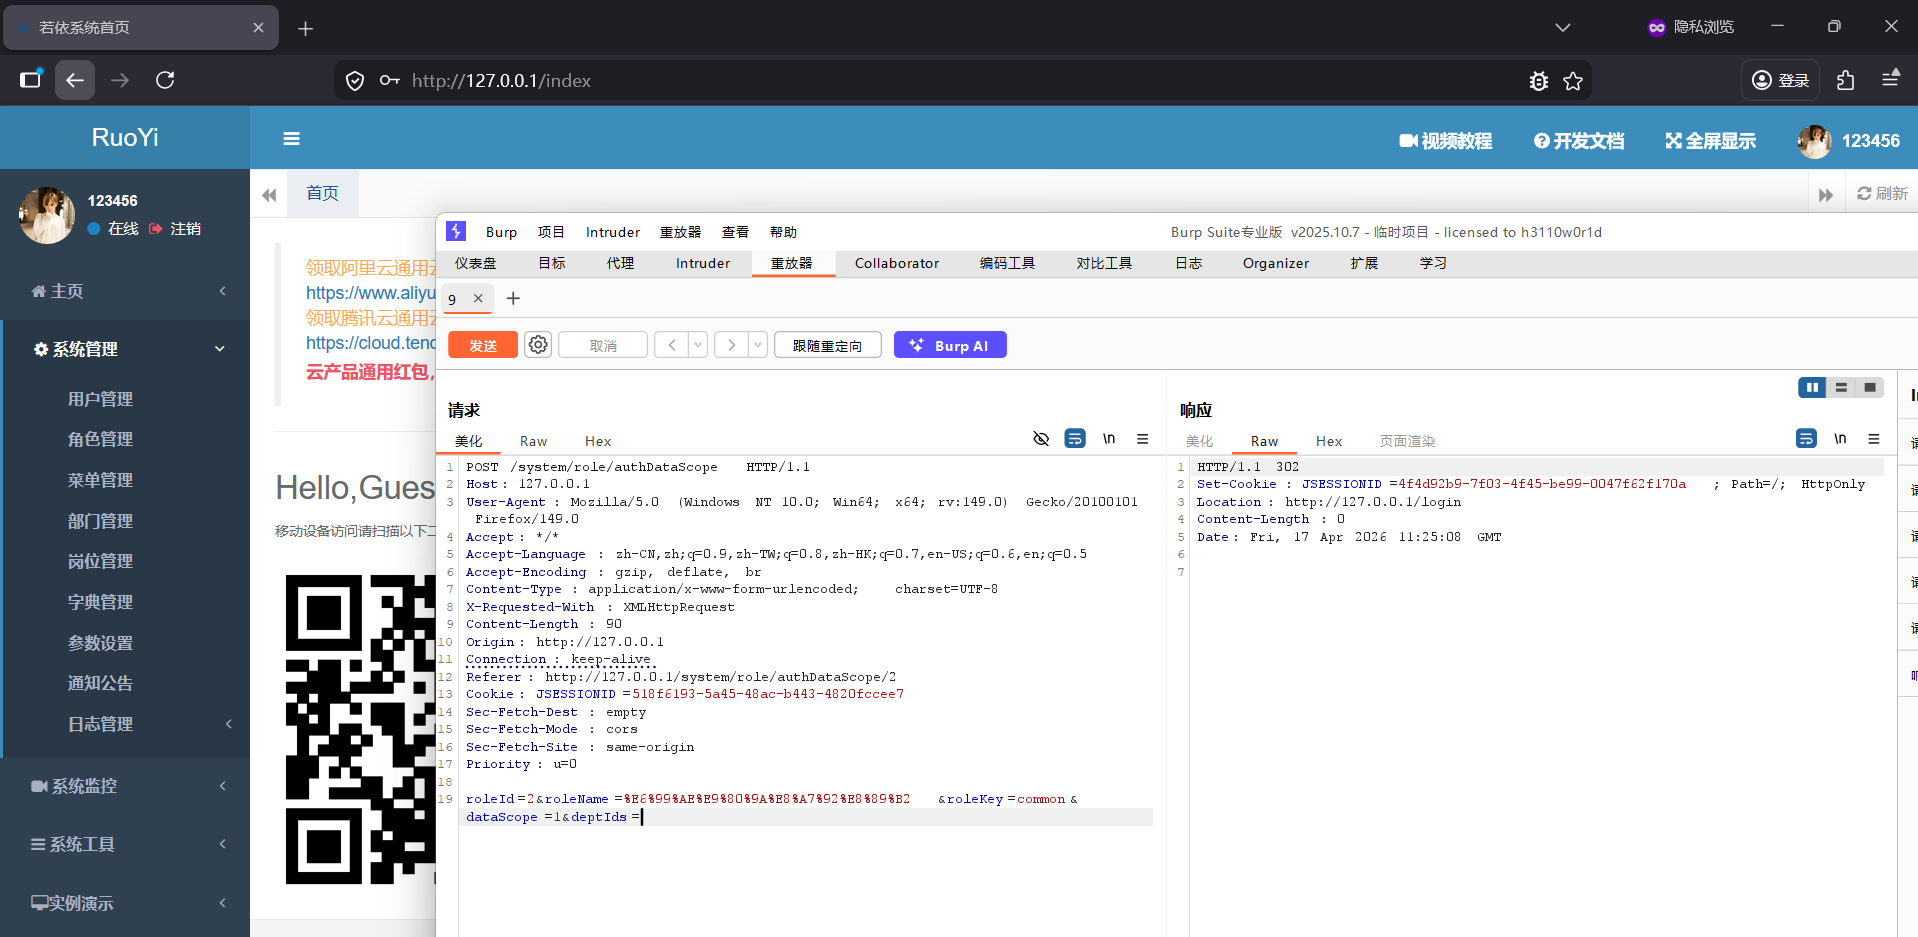Click 跟随重定向 follow redirection button
Viewport: 1918px width, 937px height.
tap(828, 345)
